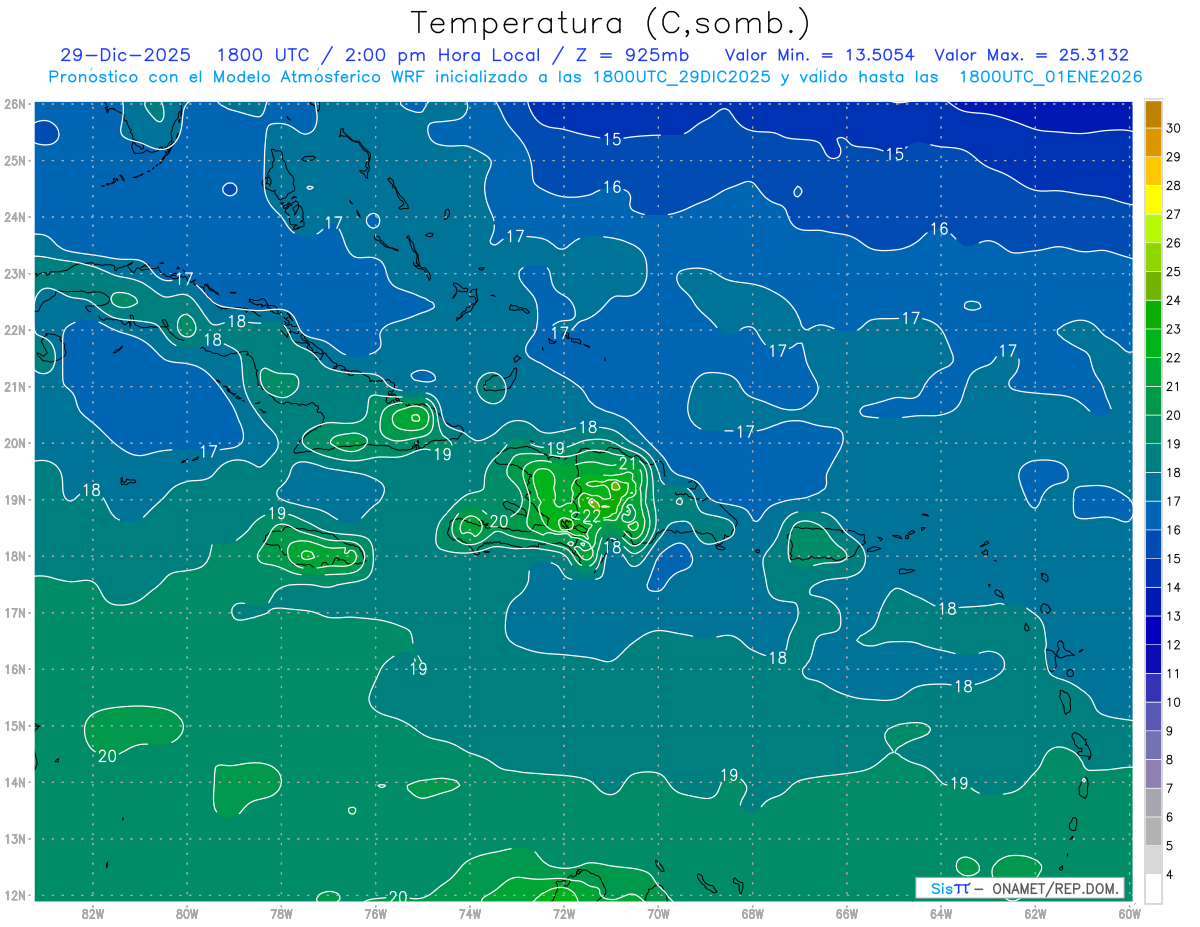Click the '74W' longitude axis label
This screenshot has height=927, width=1200.
click(x=470, y=913)
